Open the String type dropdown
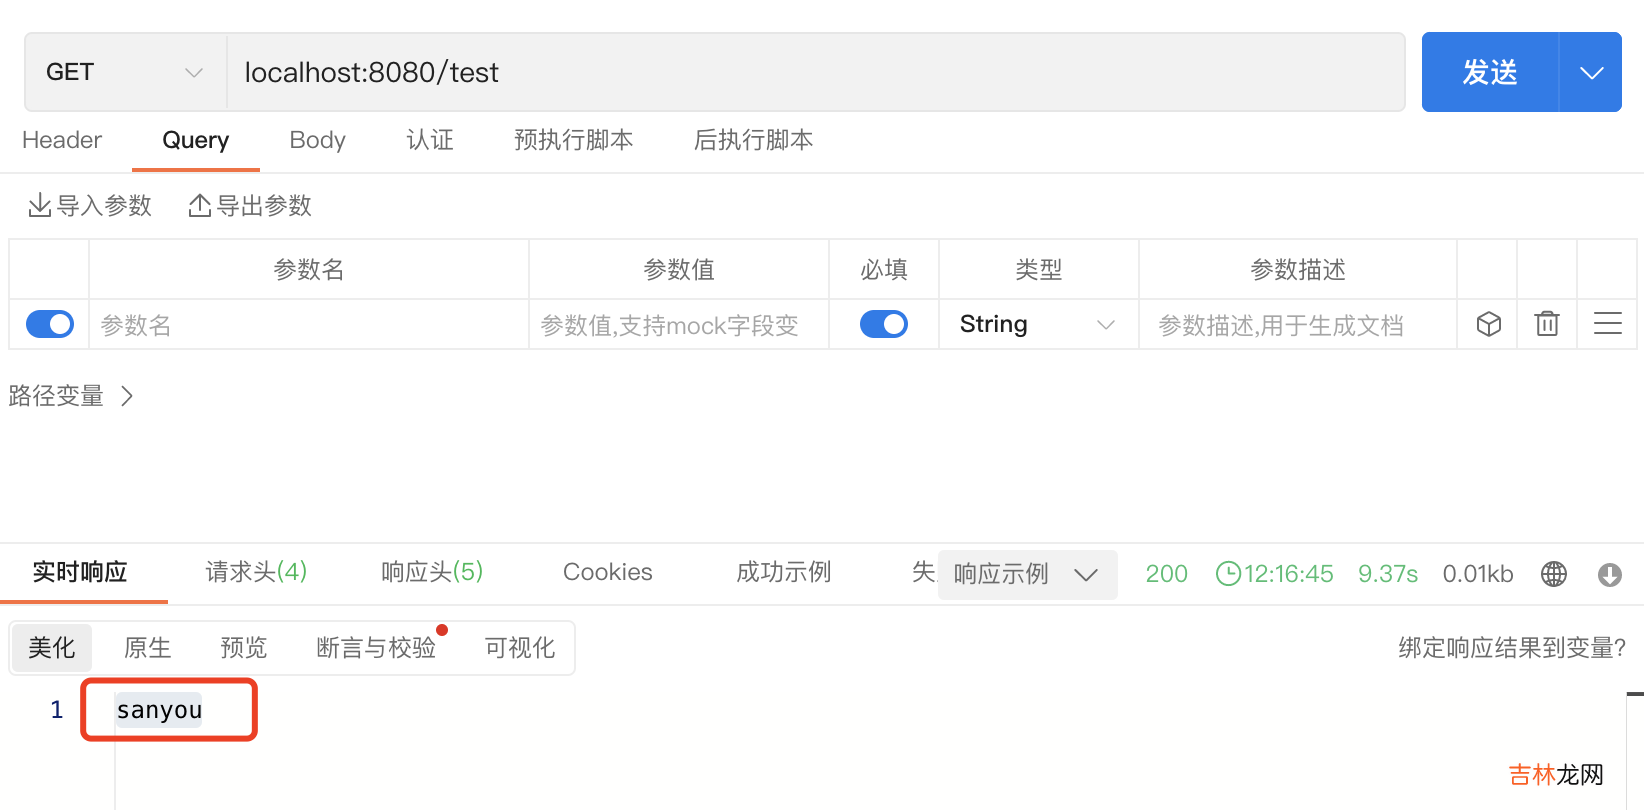 point(1037,324)
